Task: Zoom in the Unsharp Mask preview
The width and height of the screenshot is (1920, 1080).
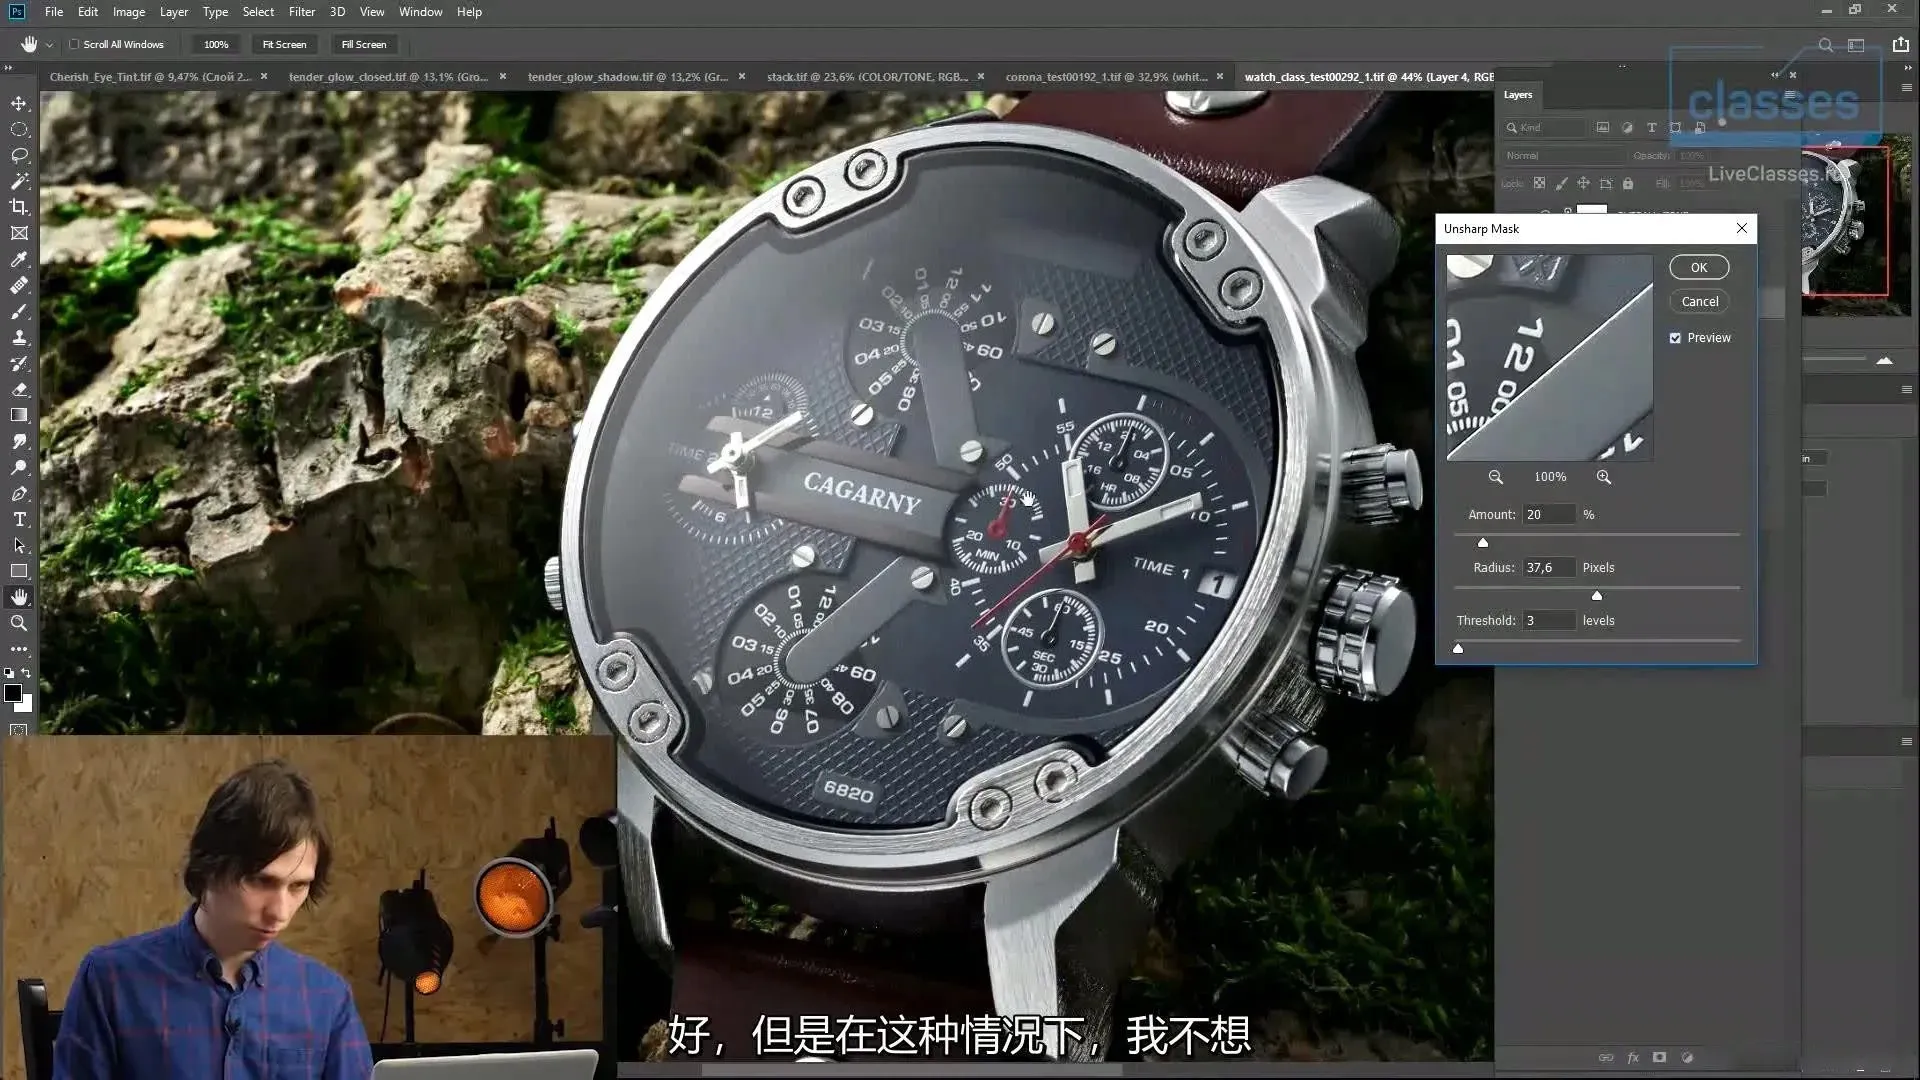Action: [1604, 477]
